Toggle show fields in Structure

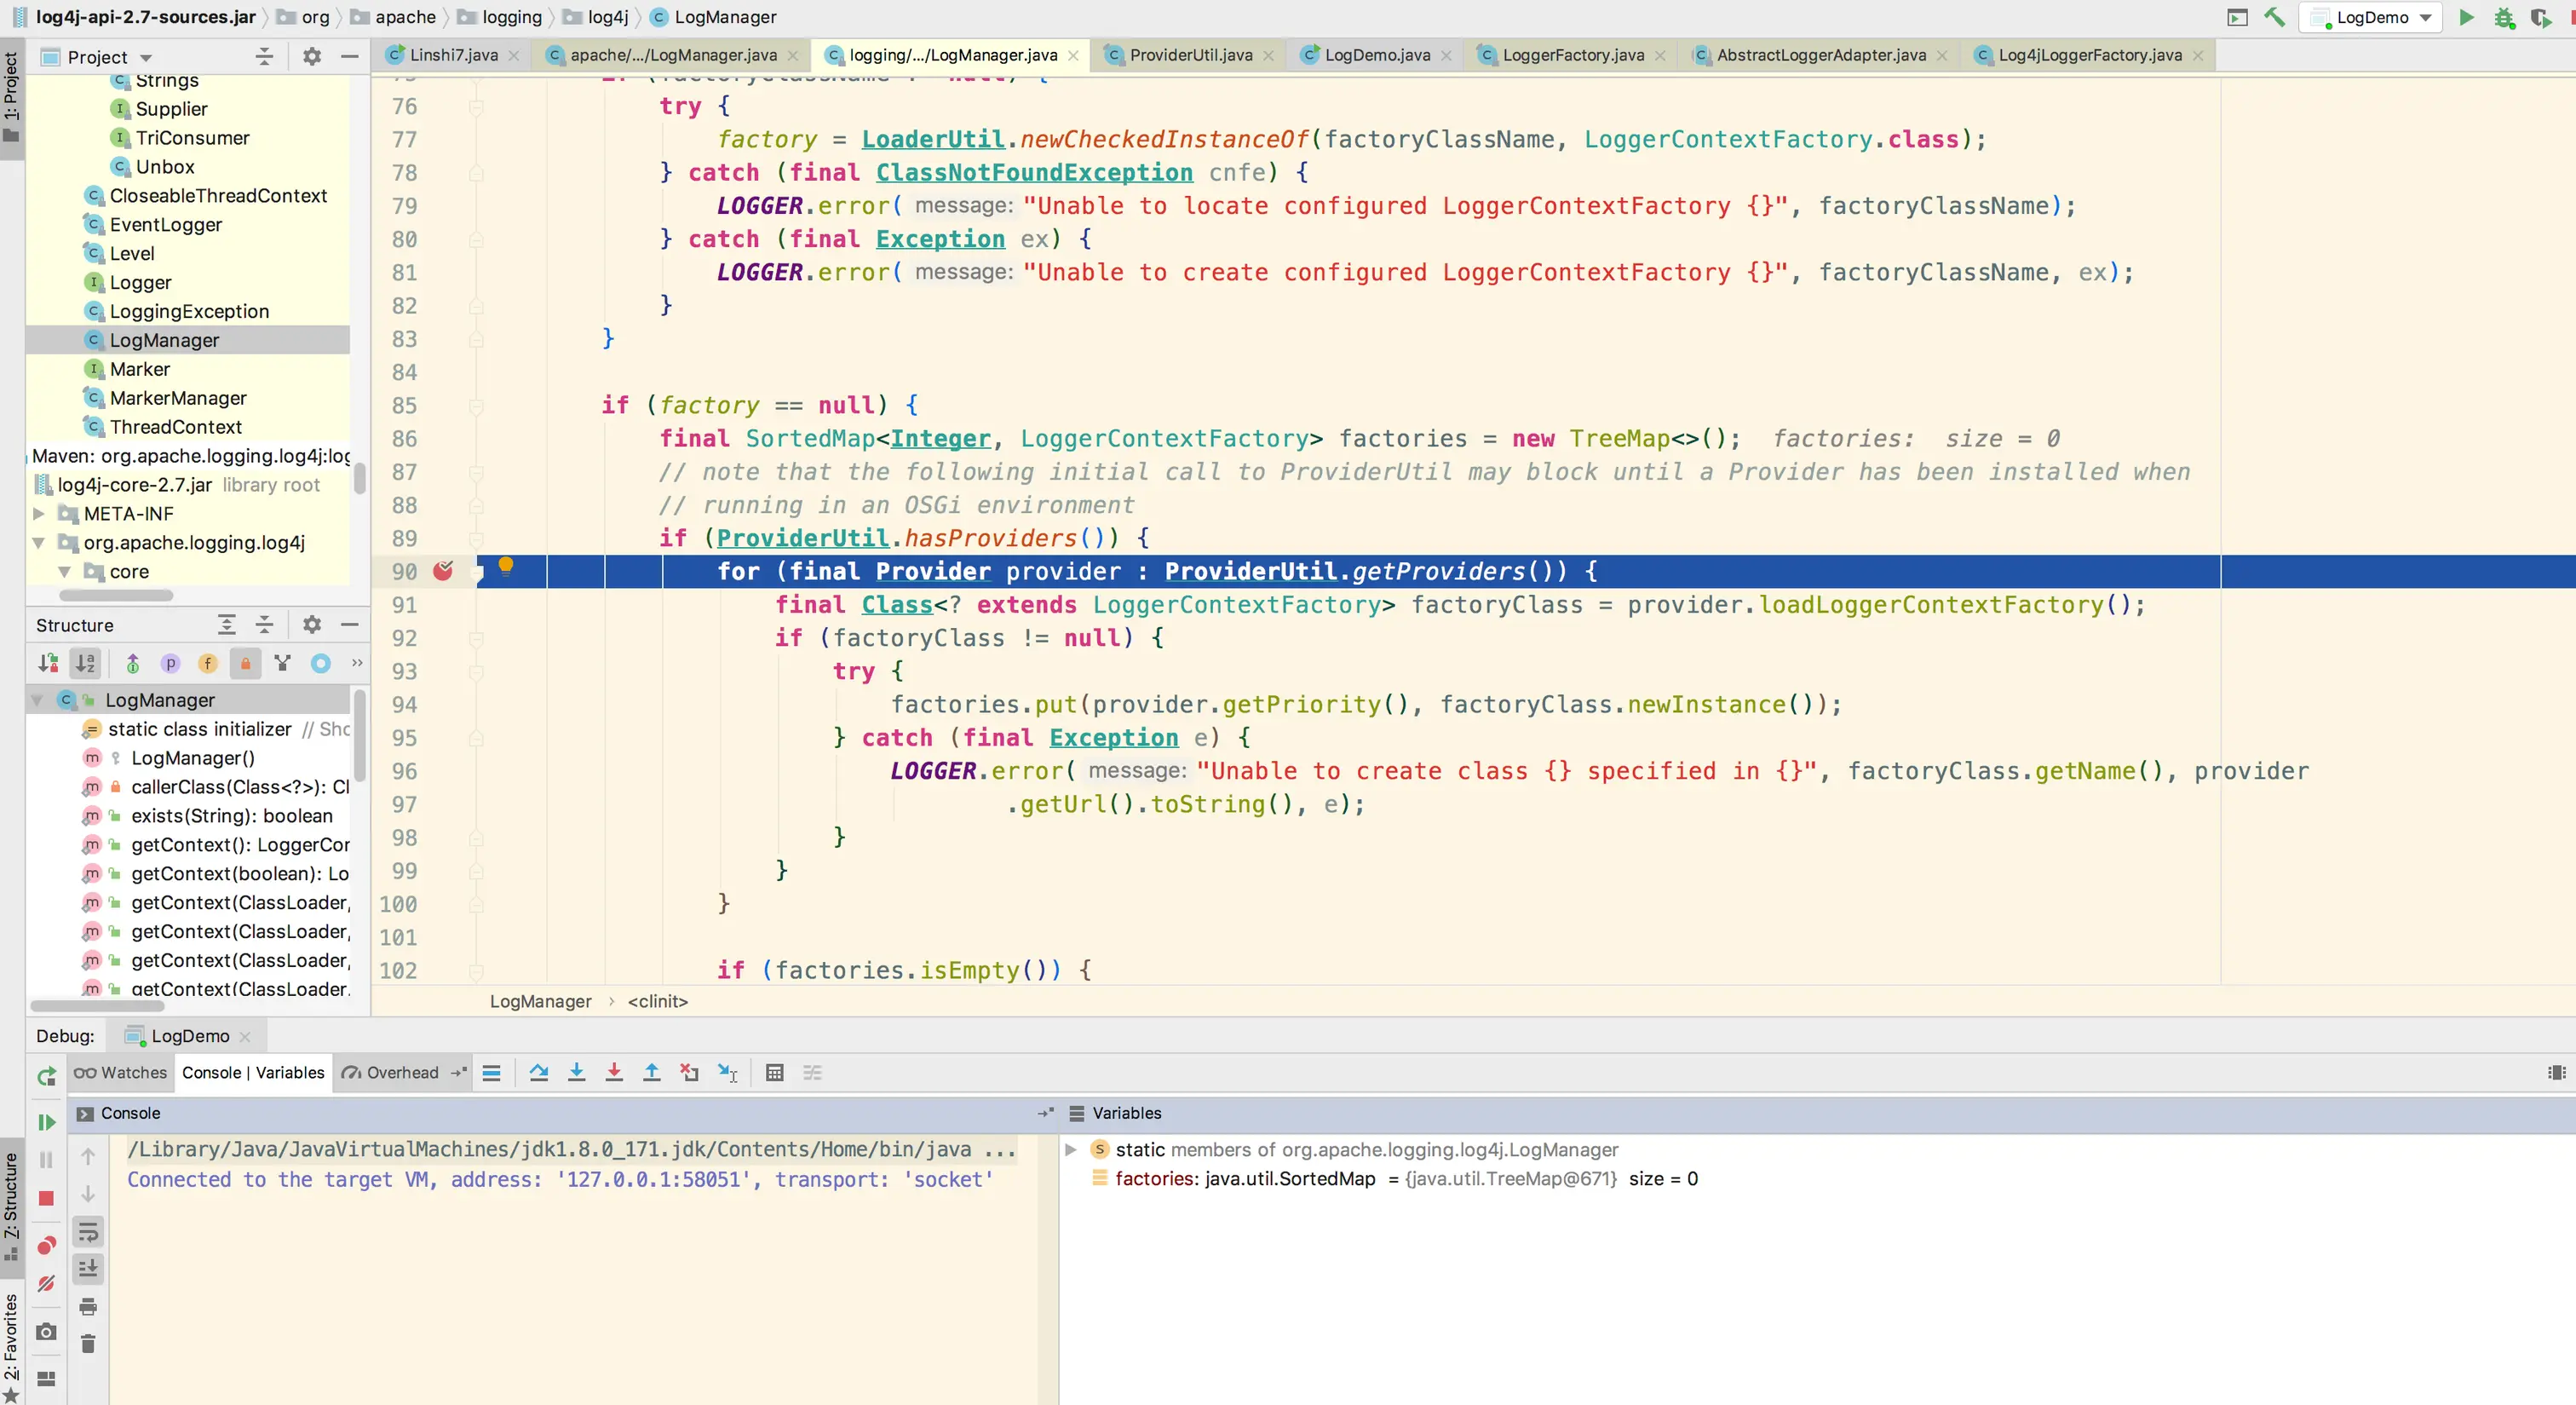(208, 663)
